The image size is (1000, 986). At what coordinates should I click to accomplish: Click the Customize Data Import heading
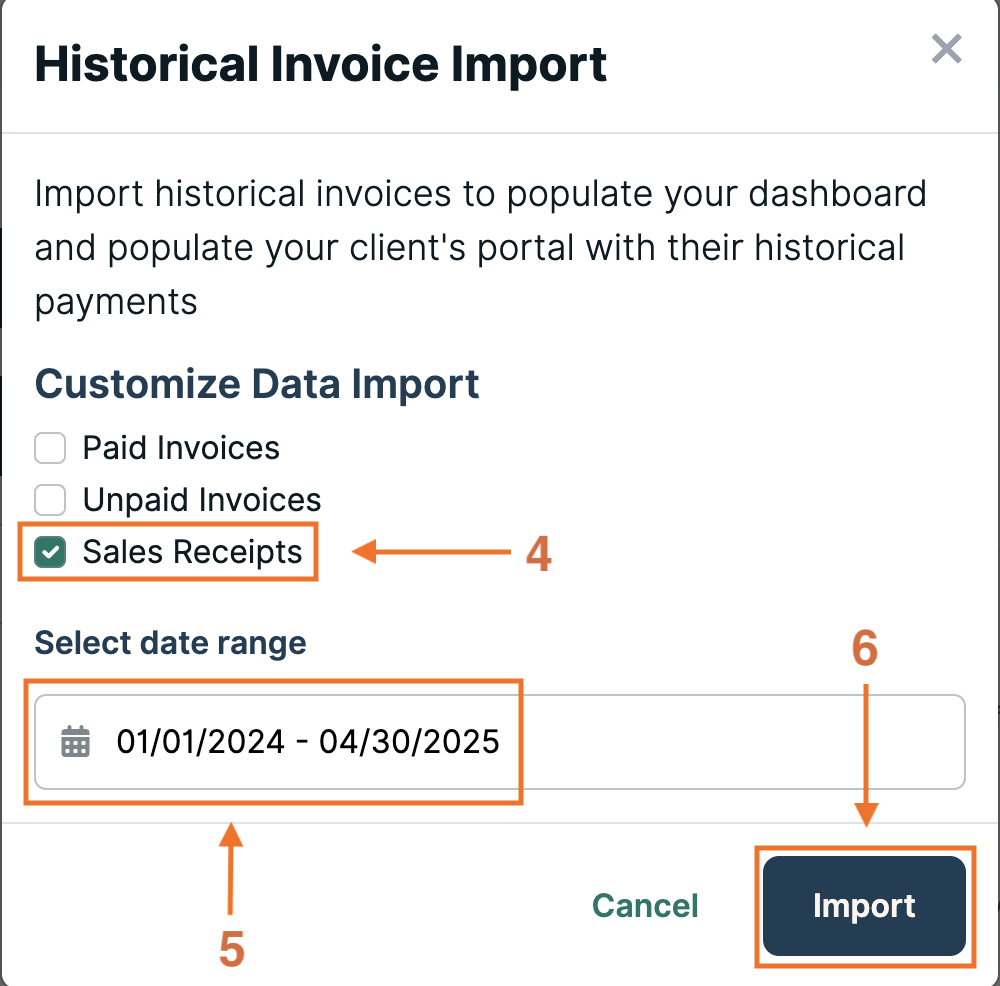[x=257, y=384]
